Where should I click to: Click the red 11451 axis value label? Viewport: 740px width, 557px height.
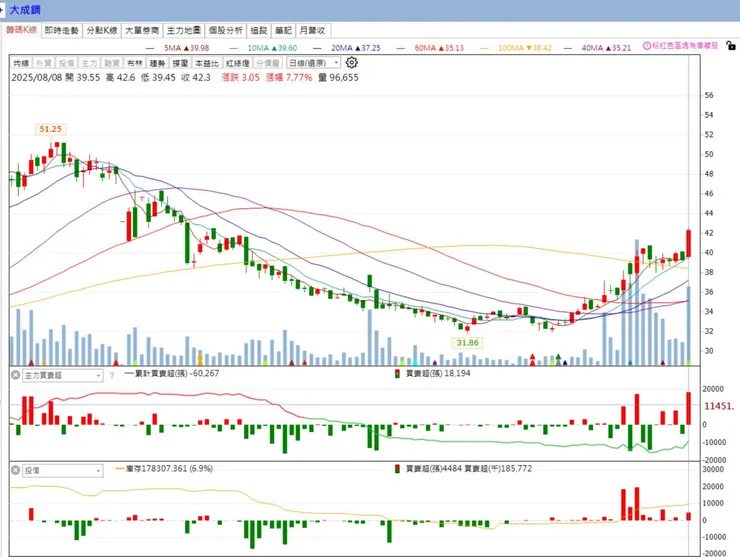click(x=719, y=406)
